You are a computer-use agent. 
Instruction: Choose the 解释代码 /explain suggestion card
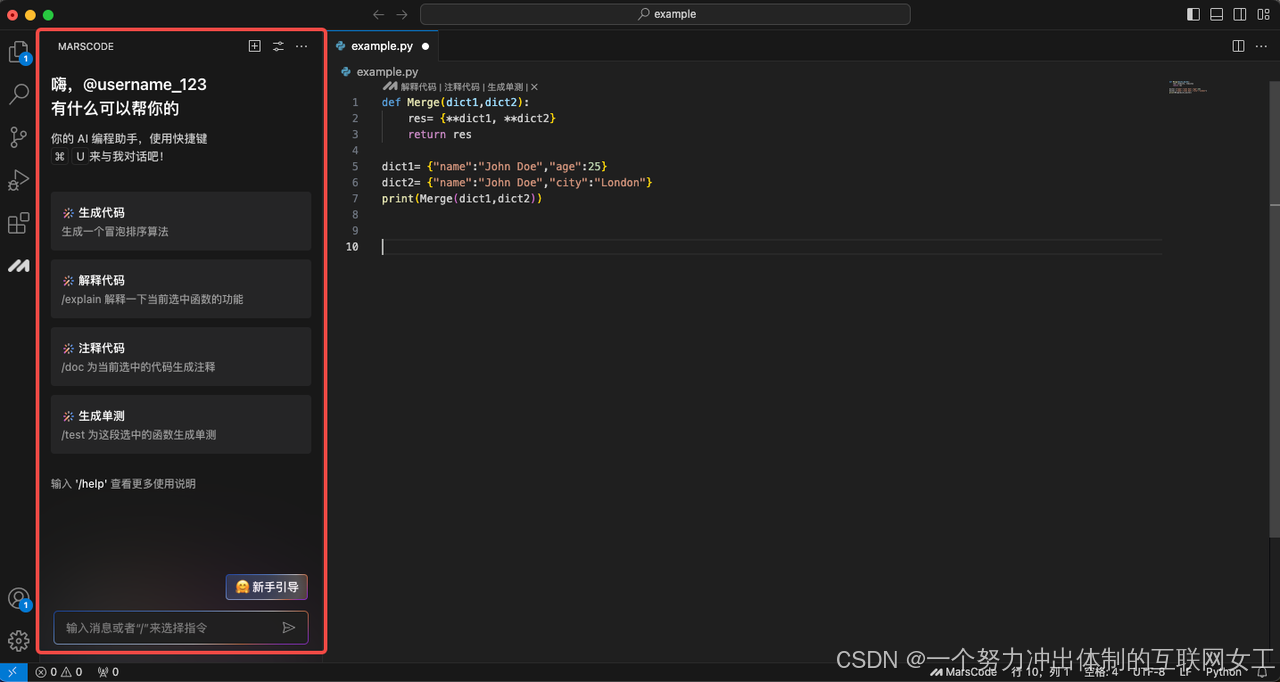(x=181, y=289)
